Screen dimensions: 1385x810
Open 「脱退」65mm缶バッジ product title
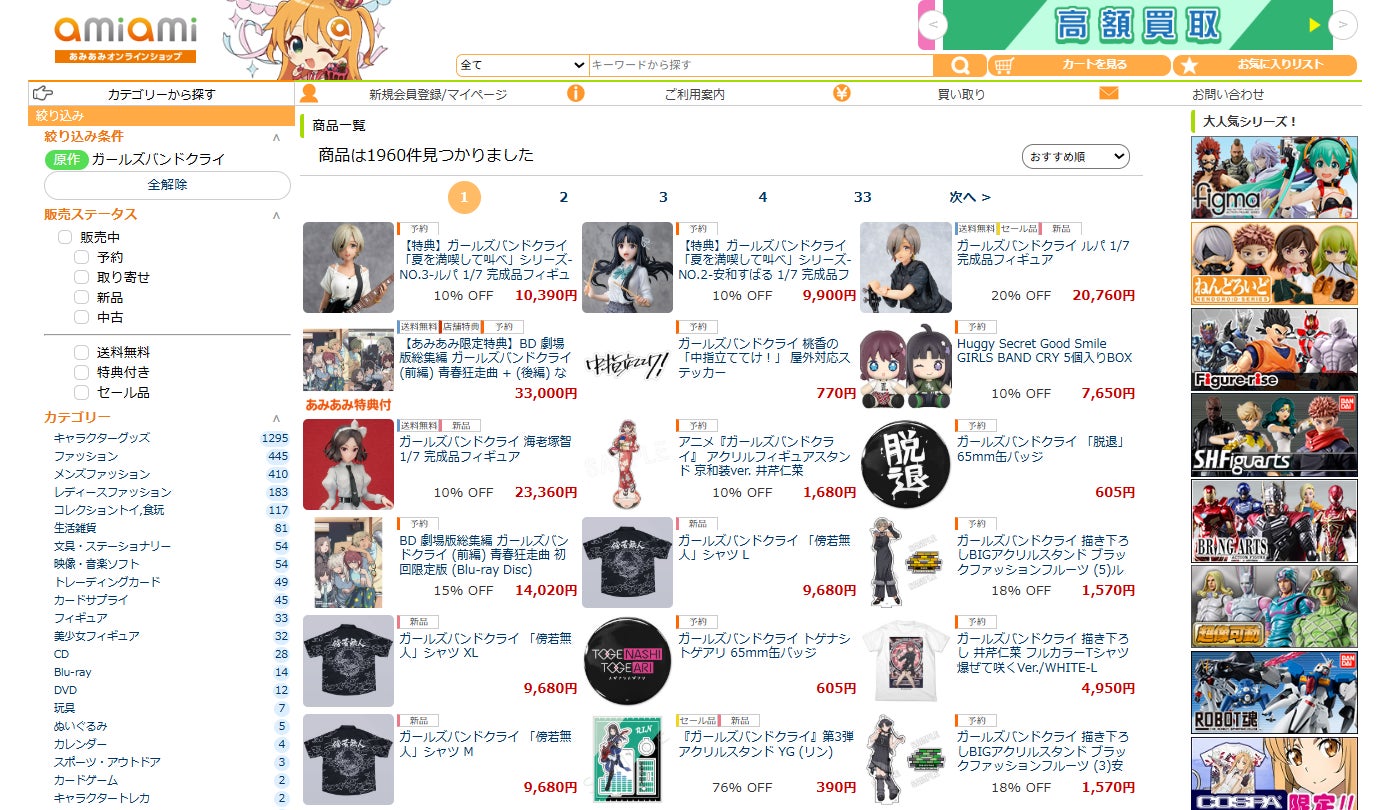point(1043,449)
